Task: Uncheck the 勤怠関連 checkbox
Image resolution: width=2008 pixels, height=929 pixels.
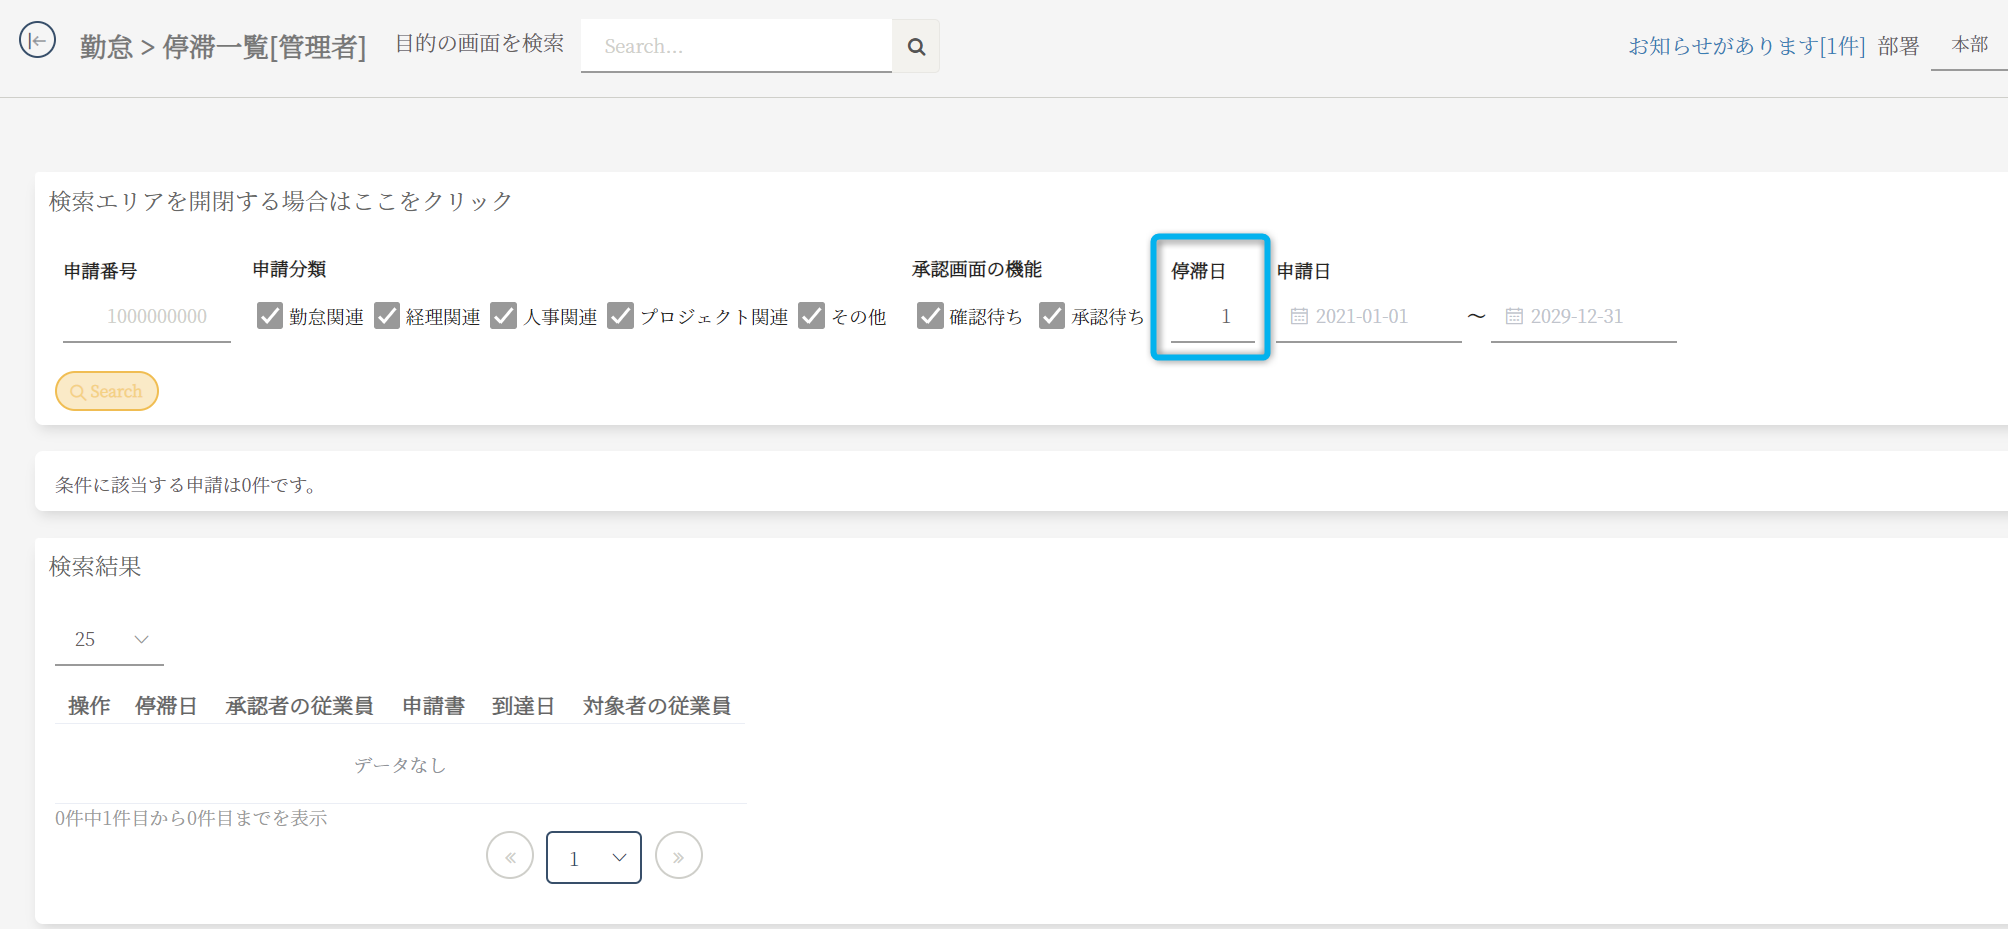Action: (269, 316)
